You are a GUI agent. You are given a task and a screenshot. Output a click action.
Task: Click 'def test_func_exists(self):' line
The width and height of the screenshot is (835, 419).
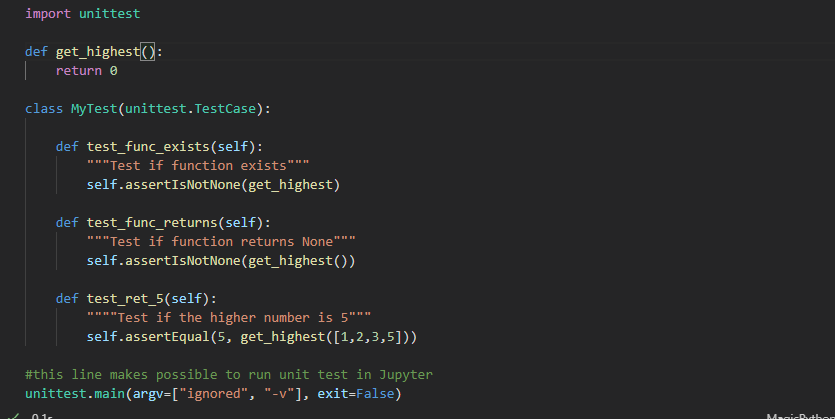click(x=159, y=146)
